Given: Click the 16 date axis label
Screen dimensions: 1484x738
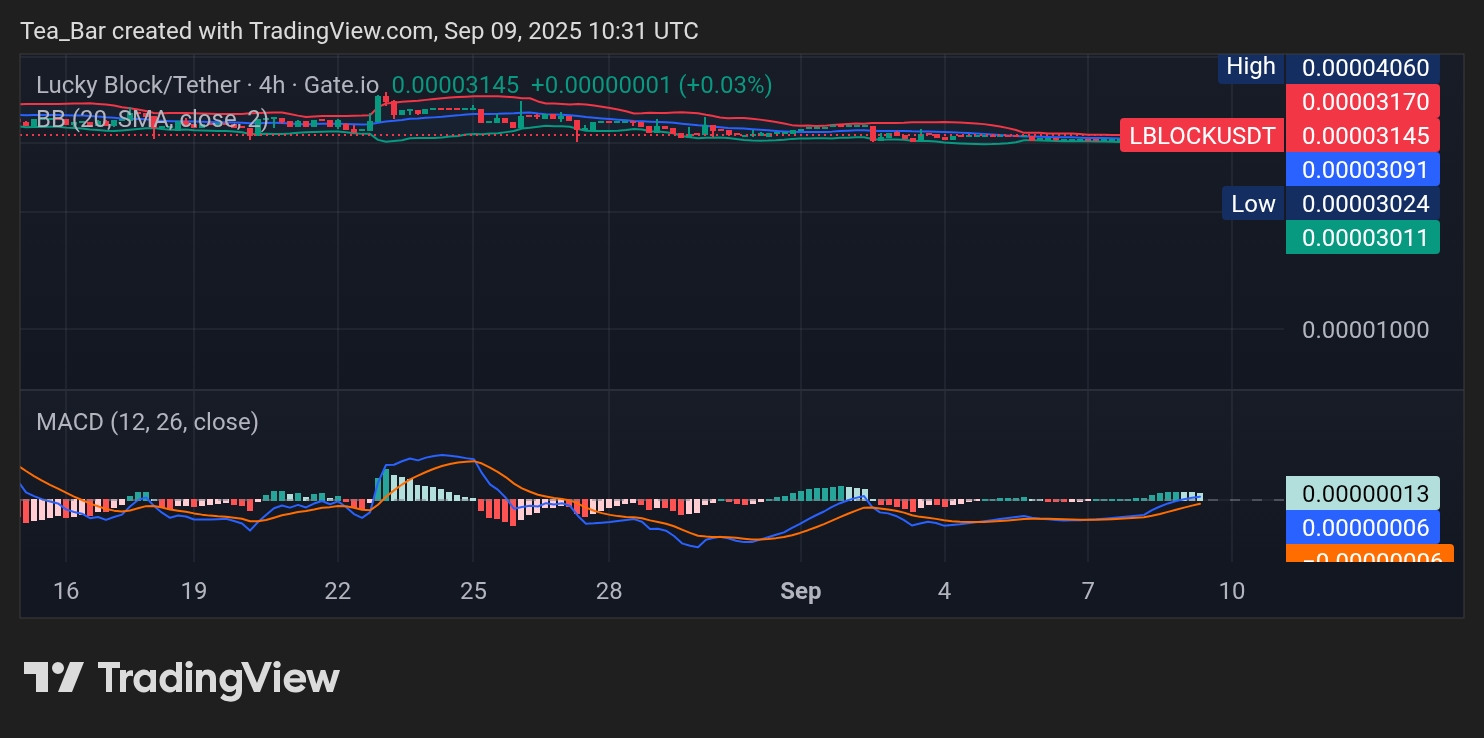Looking at the screenshot, I should click(x=65, y=591).
